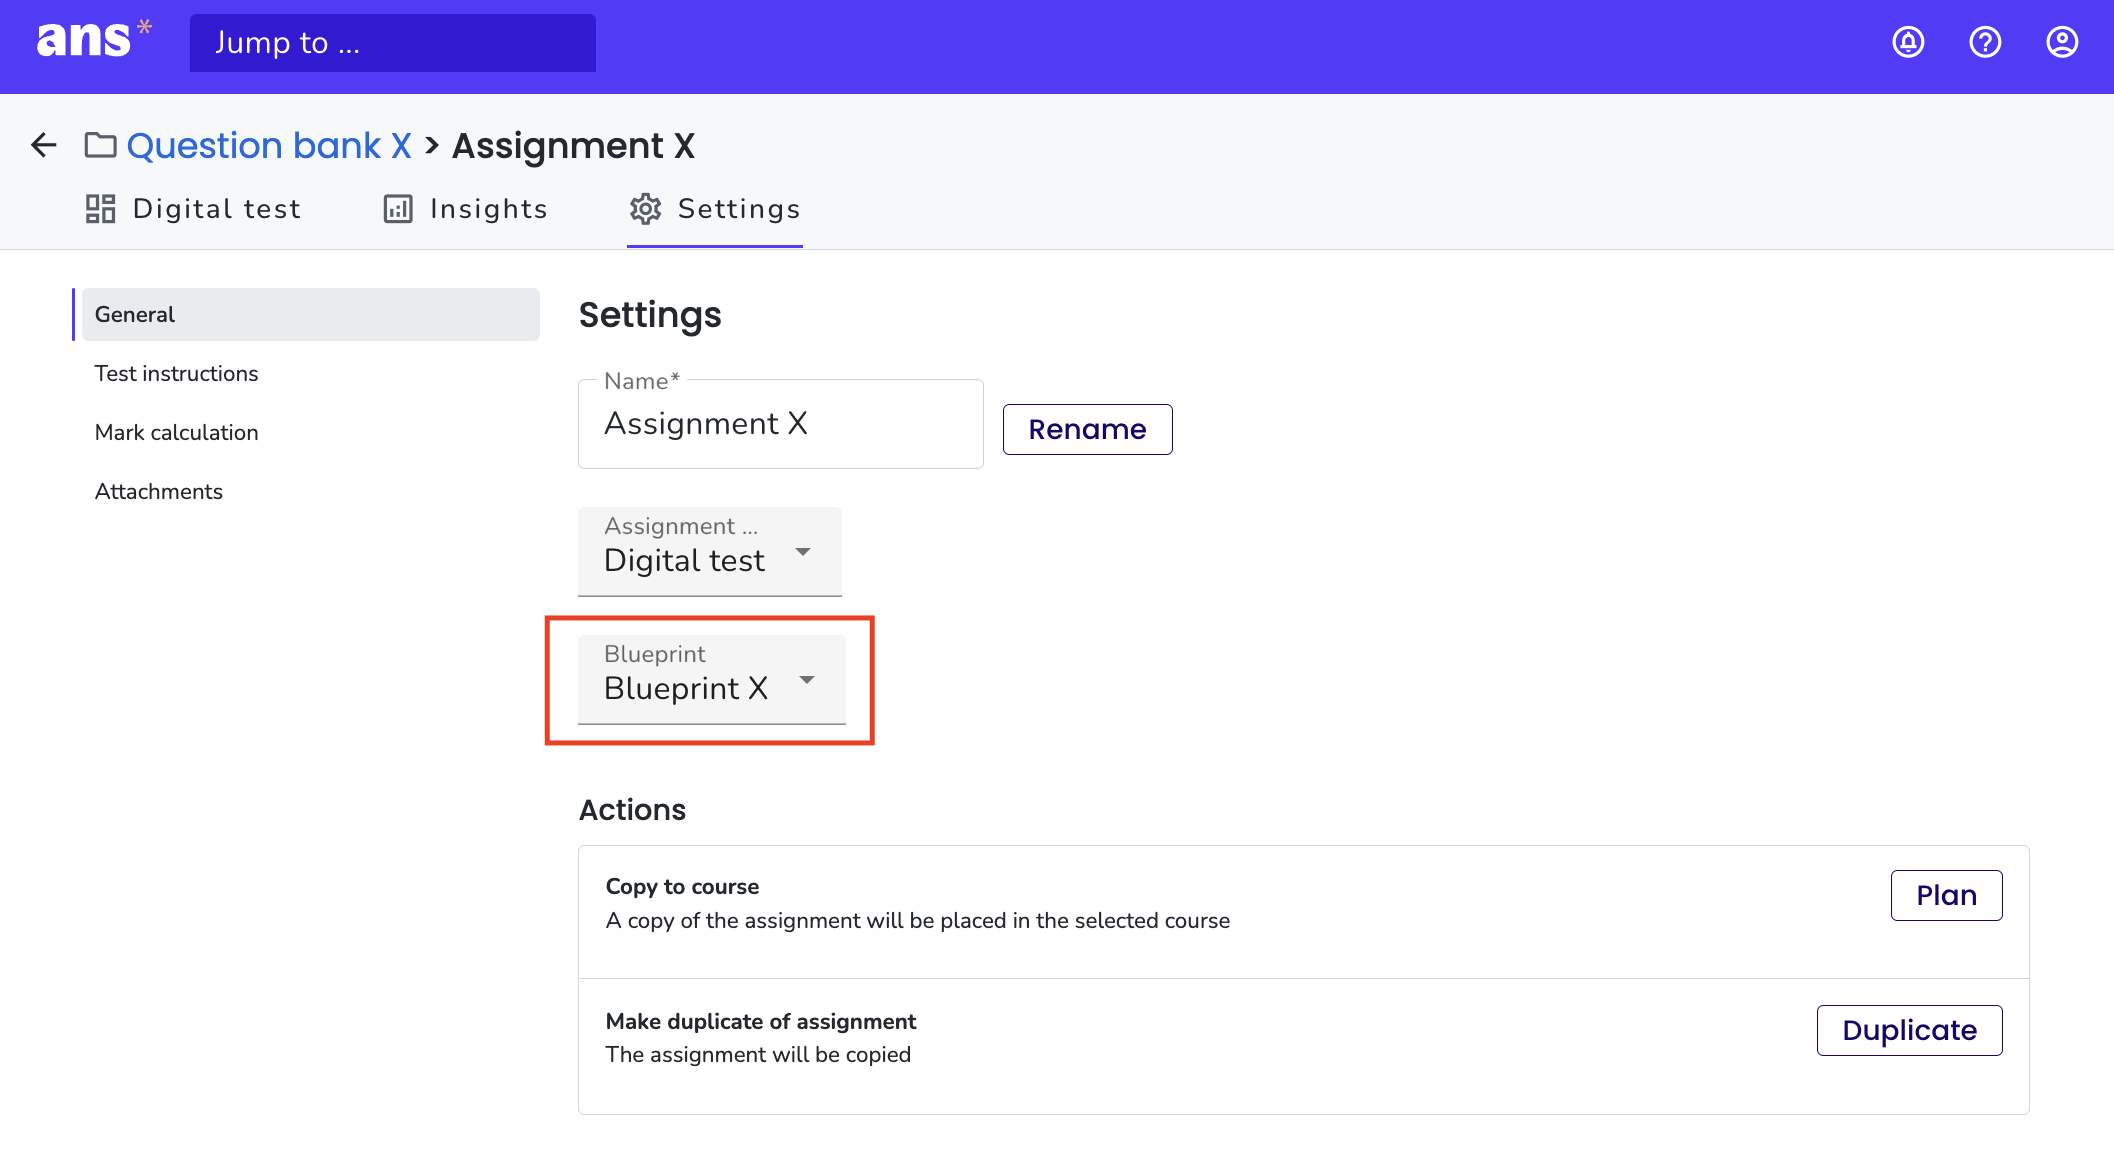
Task: Click the Blueprint dropdown arrow
Action: click(x=807, y=680)
